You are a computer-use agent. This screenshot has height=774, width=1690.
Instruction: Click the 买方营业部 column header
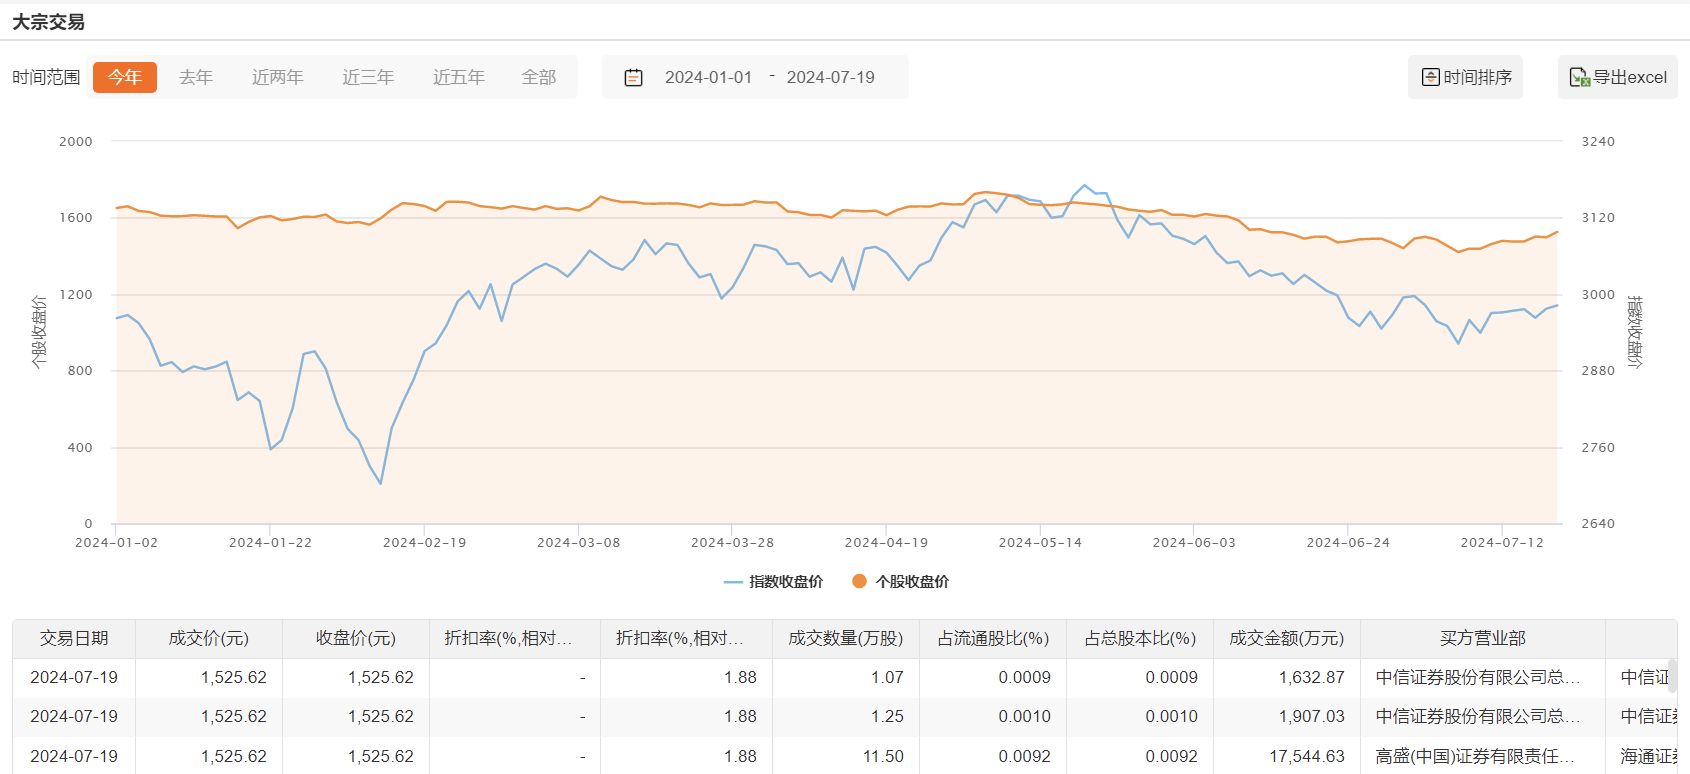point(1482,638)
